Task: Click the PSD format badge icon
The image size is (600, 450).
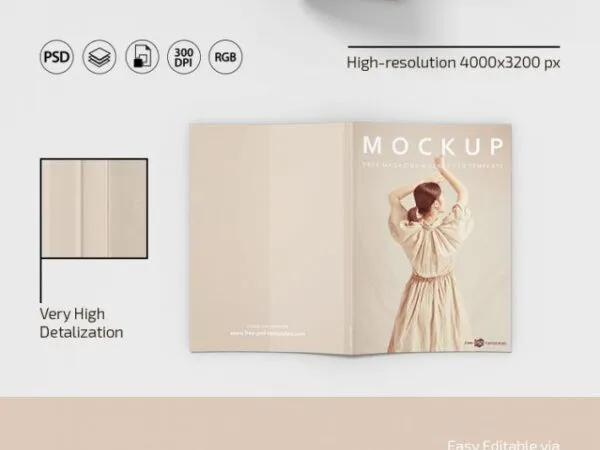Action: pyautogui.click(x=57, y=57)
